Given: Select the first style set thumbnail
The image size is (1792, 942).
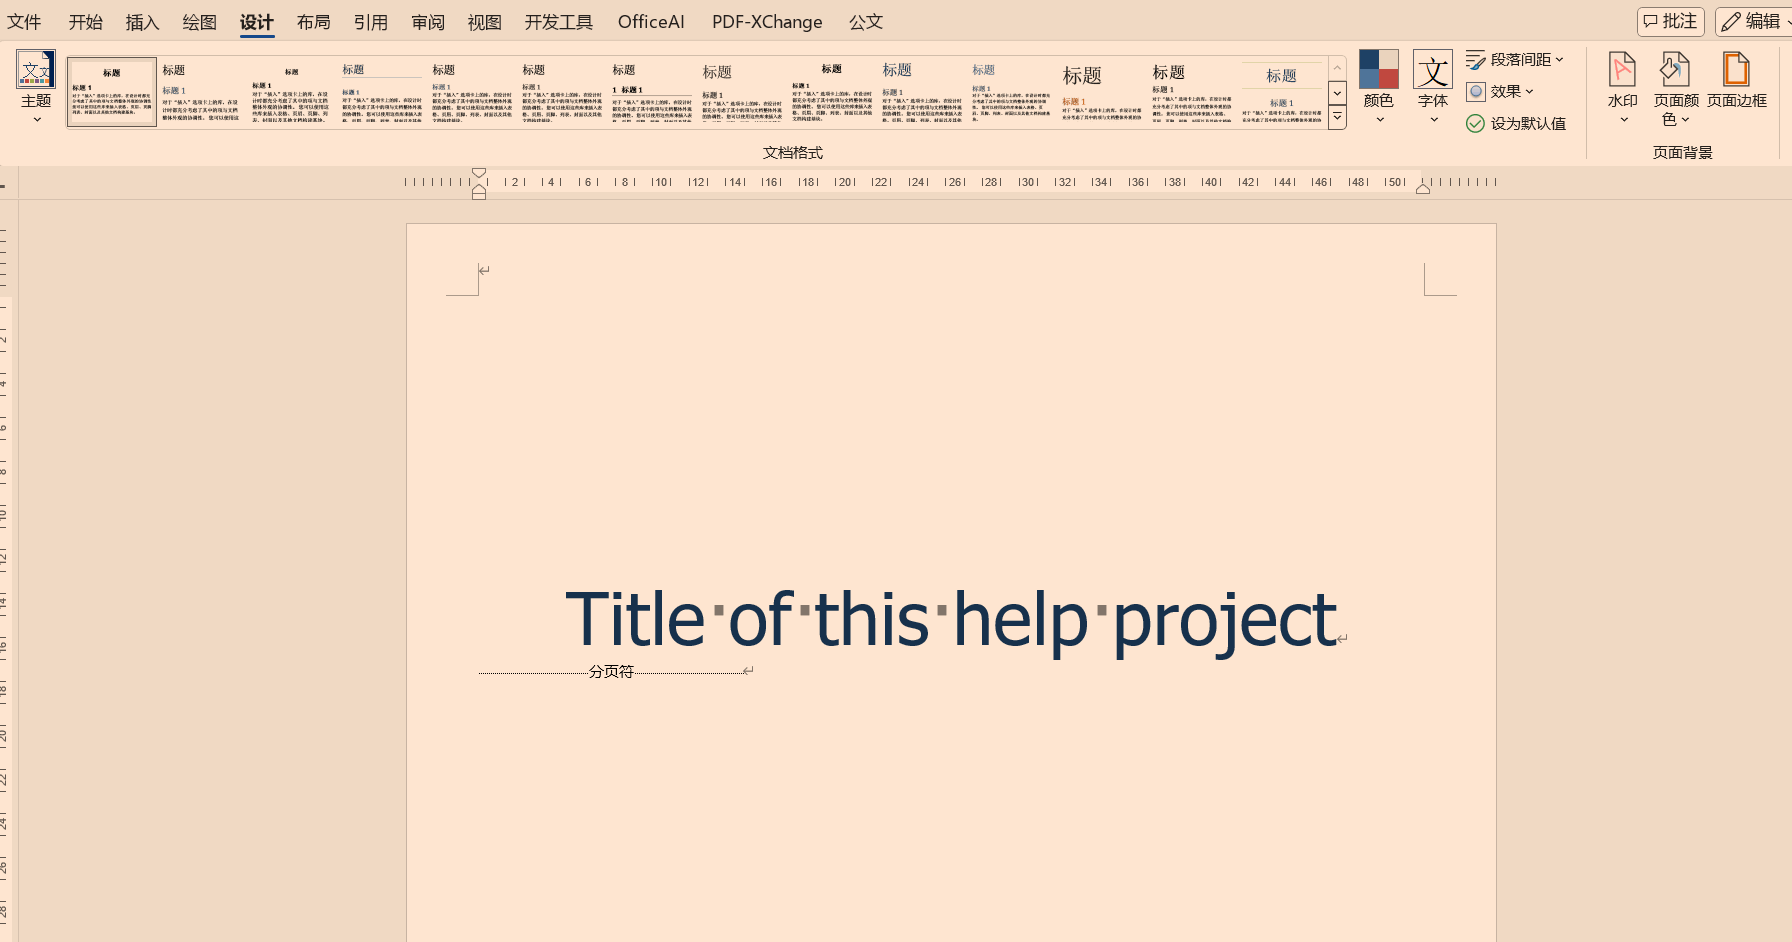Looking at the screenshot, I should [112, 92].
